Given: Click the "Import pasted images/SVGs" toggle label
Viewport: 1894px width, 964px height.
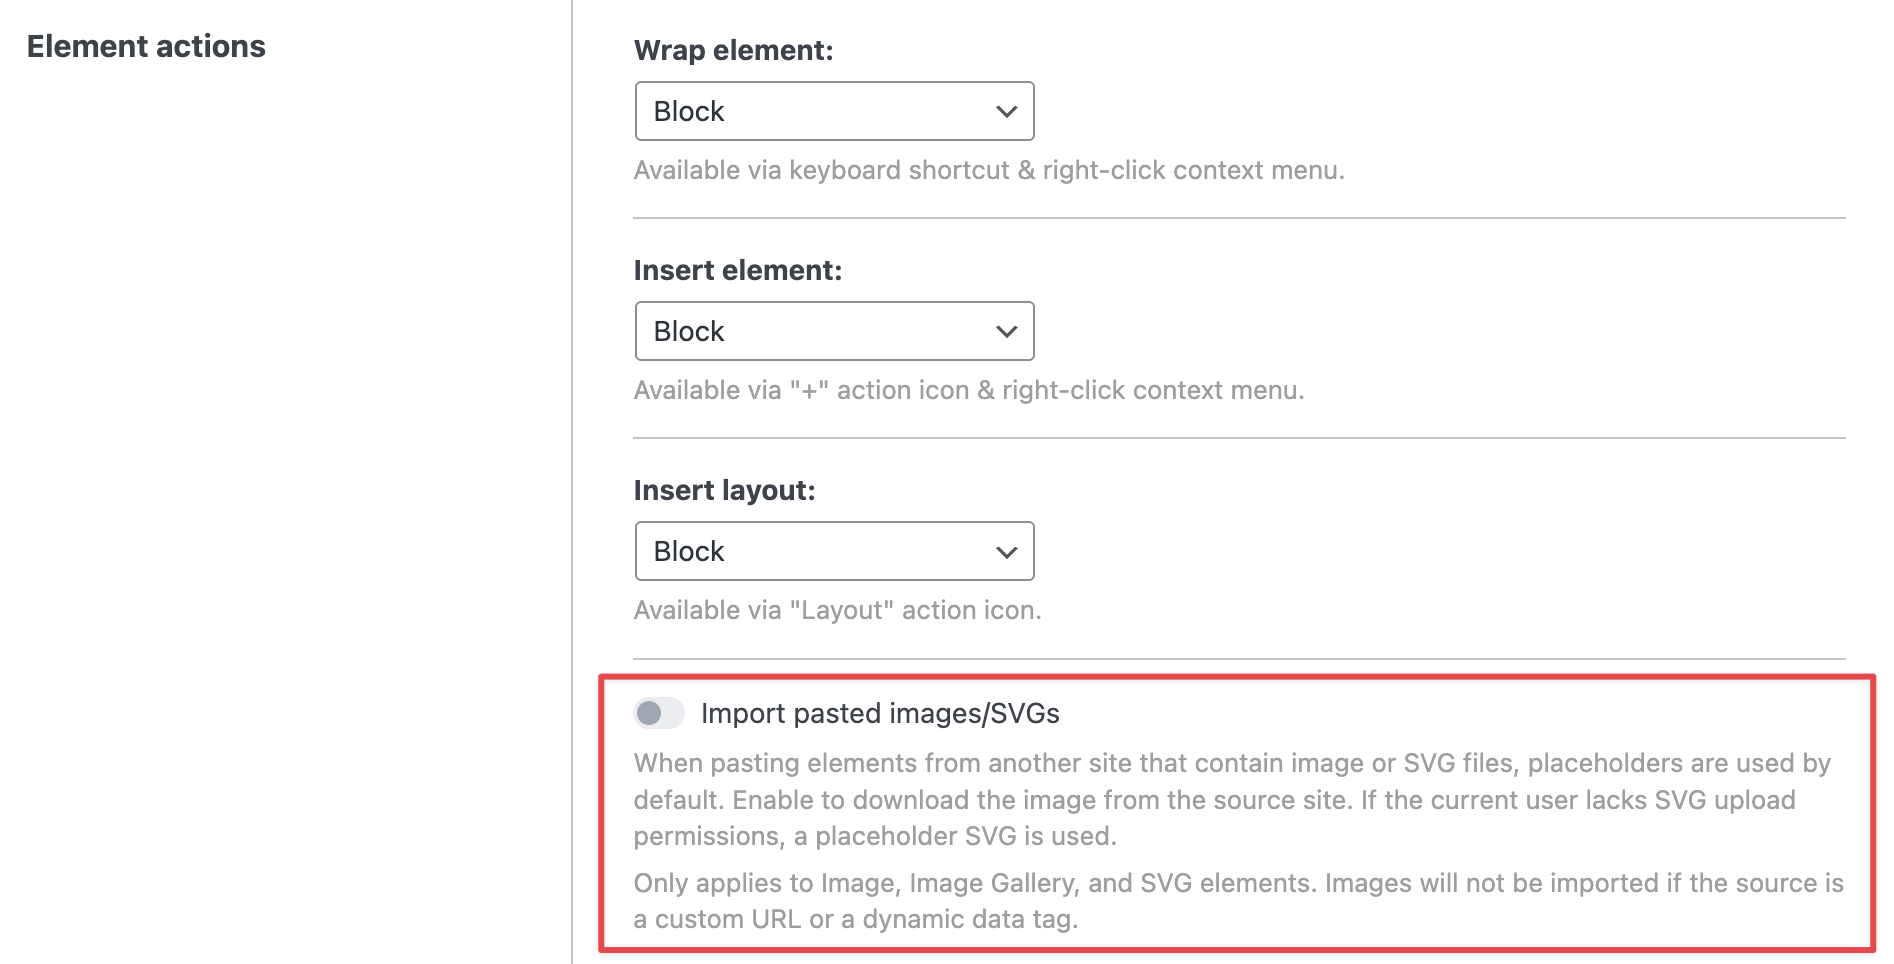Looking at the screenshot, I should click(x=880, y=713).
